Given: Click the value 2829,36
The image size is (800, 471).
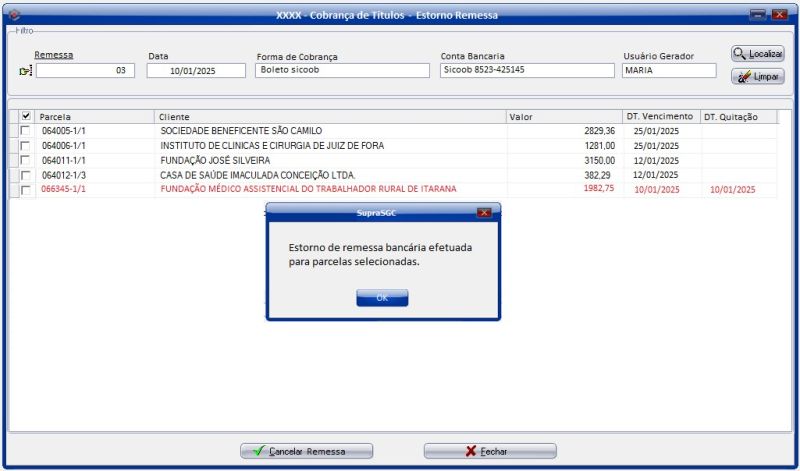Looking at the screenshot, I should point(599,131).
